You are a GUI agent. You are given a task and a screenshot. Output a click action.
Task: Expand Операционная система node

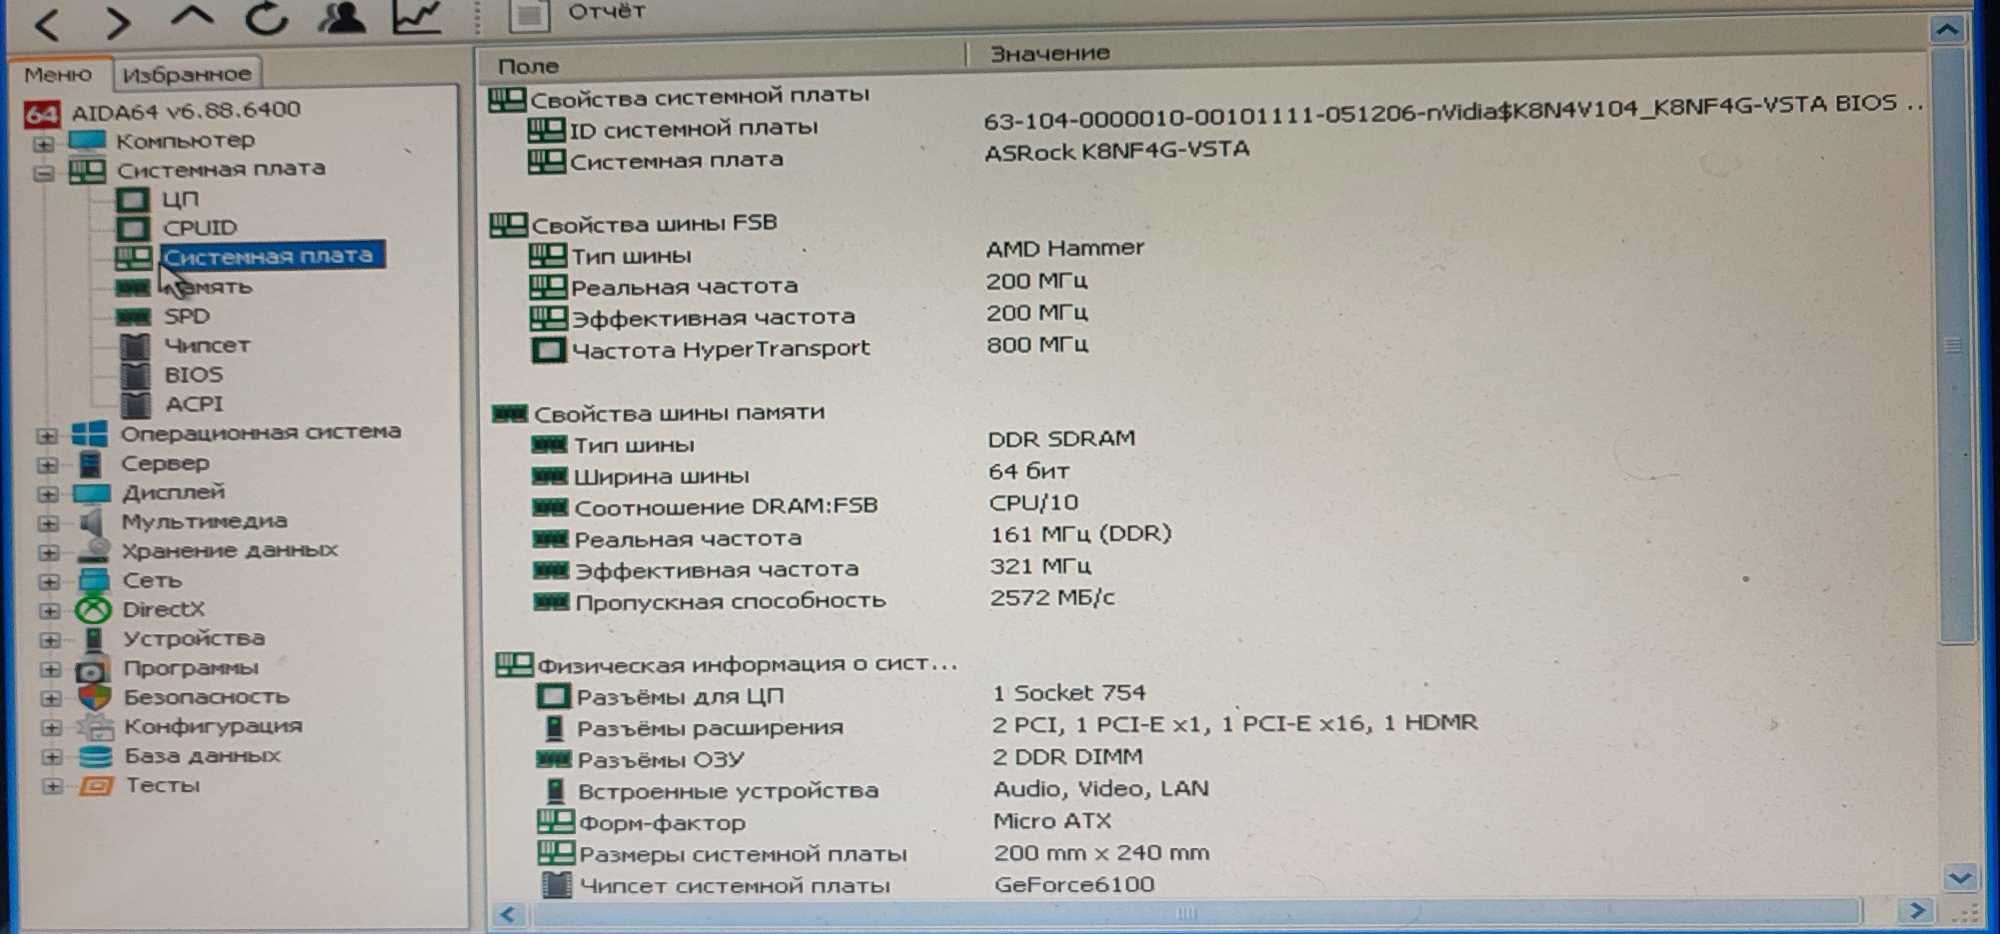(x=47, y=436)
